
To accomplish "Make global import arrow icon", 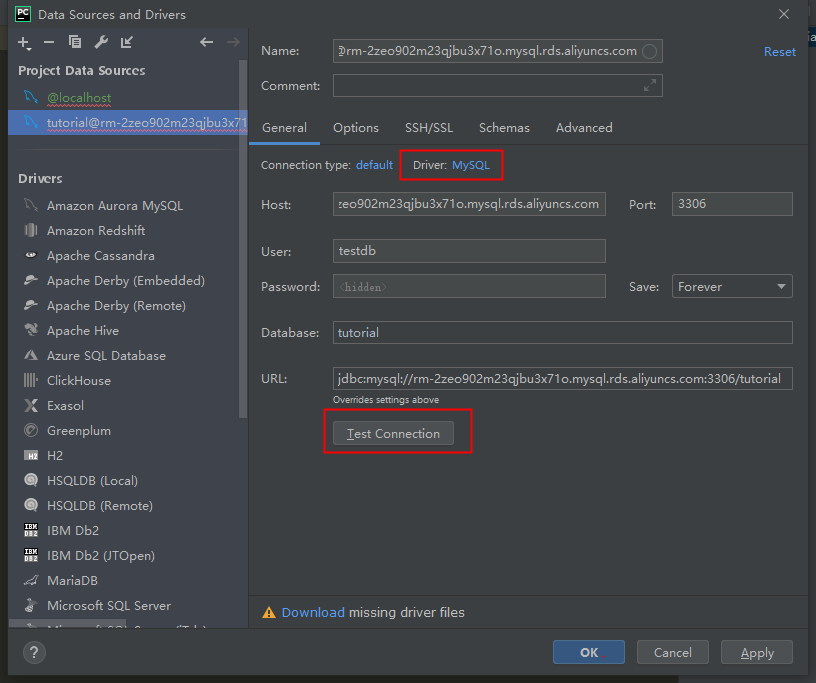I will click(x=127, y=42).
